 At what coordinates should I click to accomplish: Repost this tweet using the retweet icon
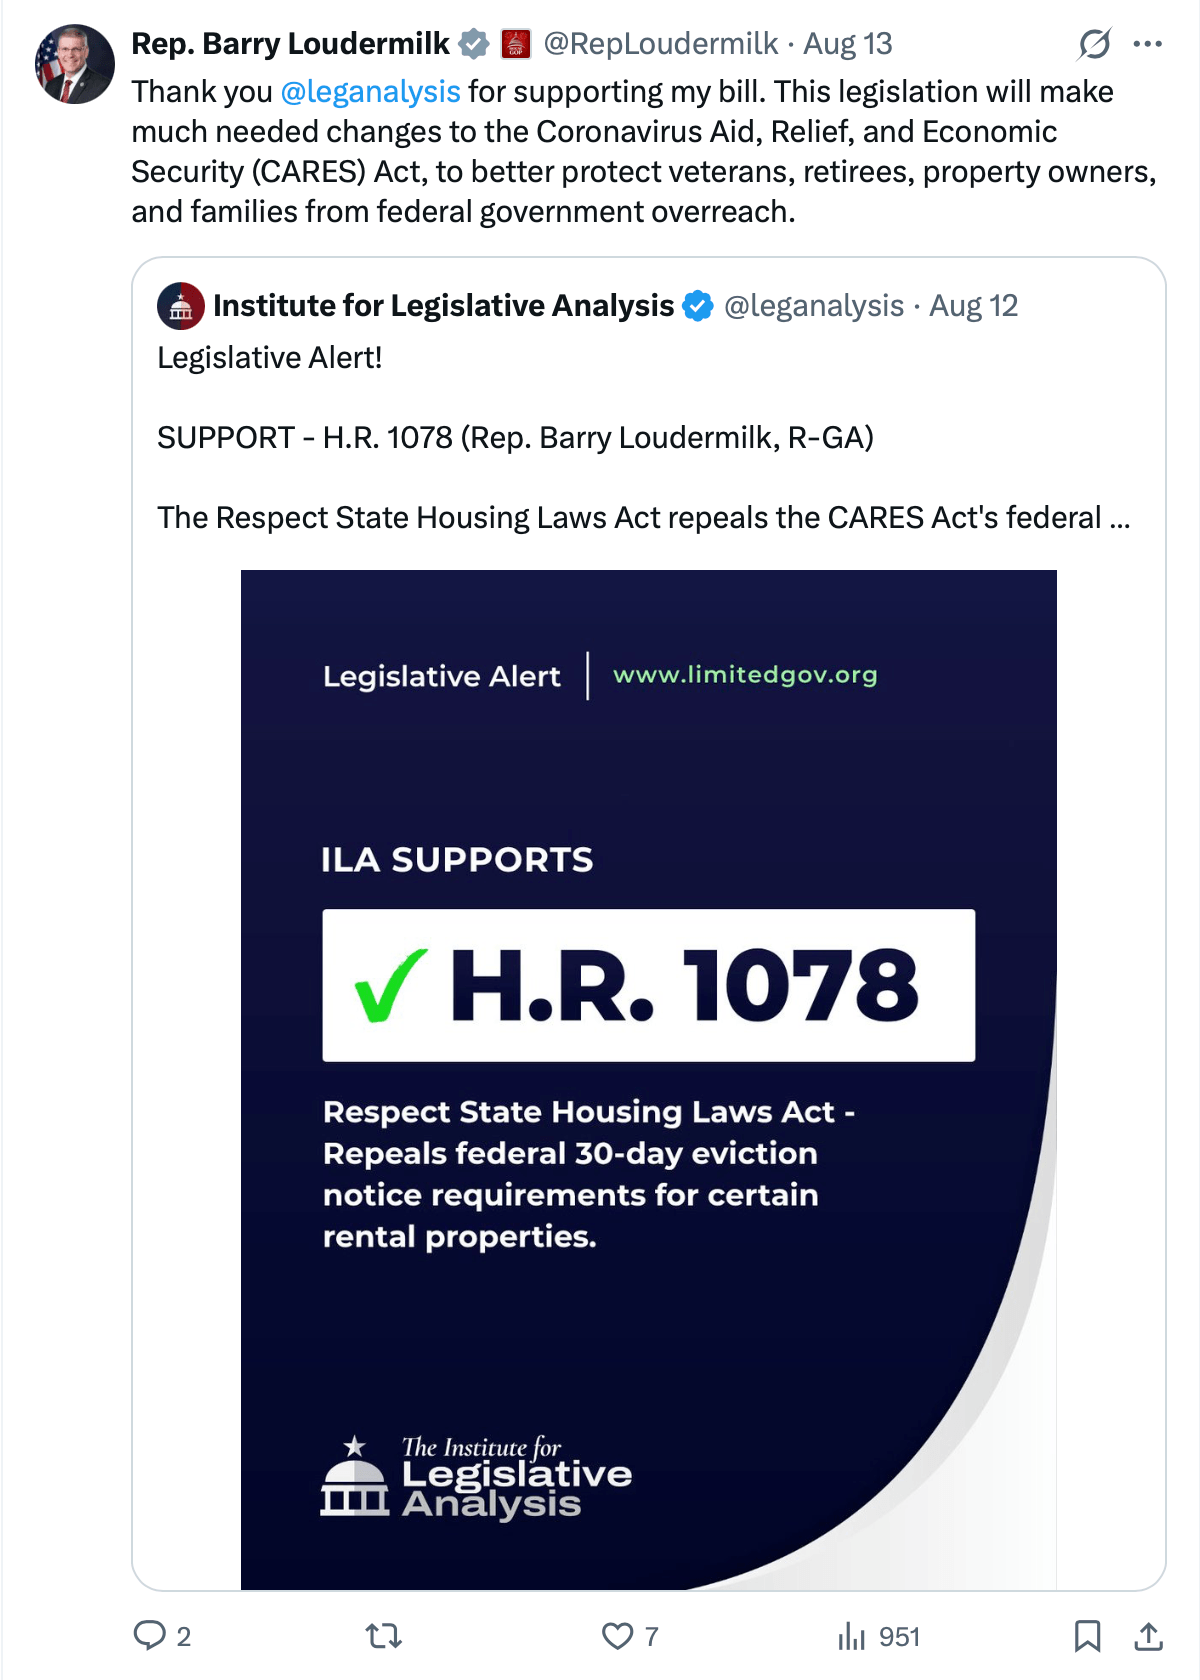pos(384,1636)
